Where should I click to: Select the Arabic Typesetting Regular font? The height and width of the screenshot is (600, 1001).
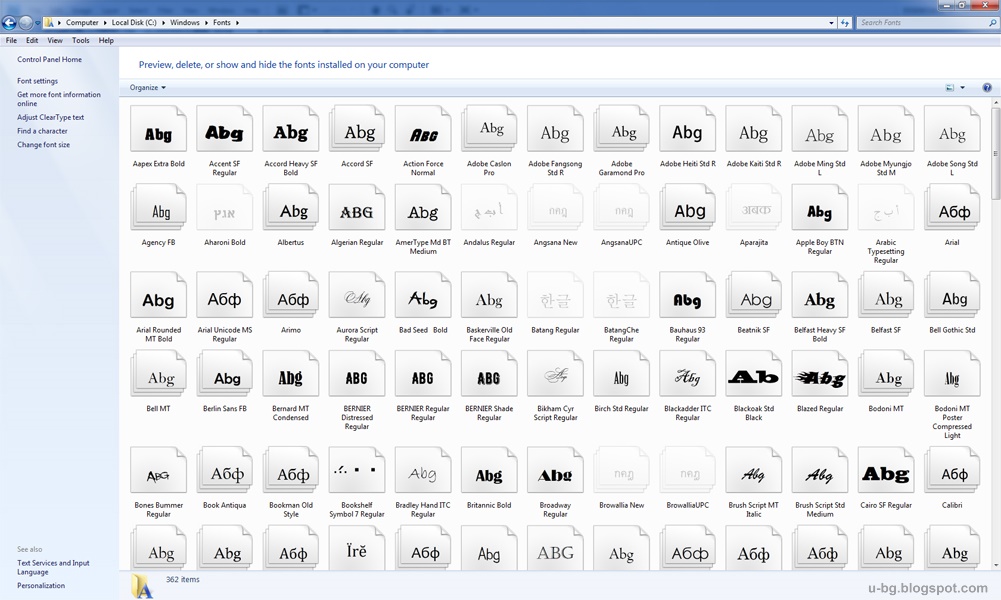[886, 208]
